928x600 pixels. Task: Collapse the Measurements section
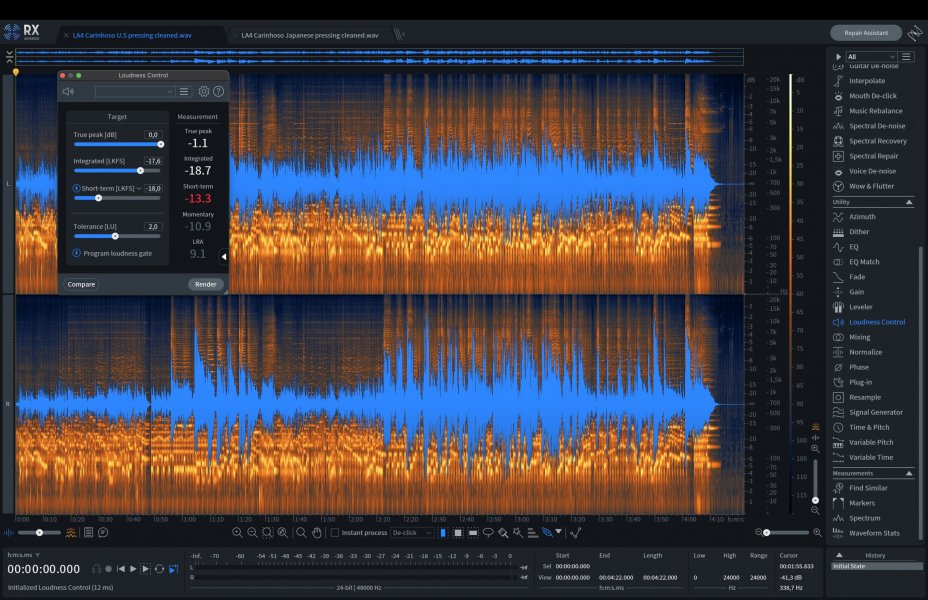point(909,473)
